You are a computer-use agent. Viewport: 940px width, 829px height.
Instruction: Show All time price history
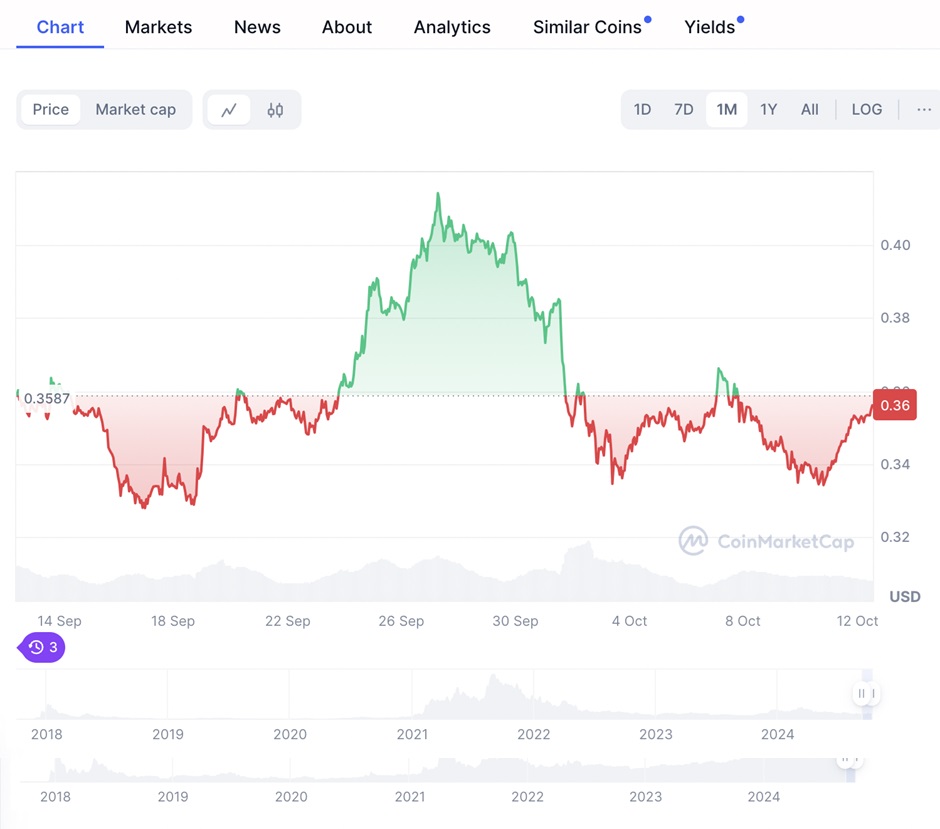809,109
